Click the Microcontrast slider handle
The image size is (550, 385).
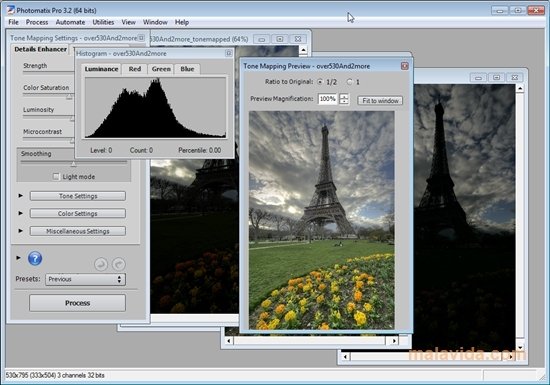pyautogui.click(x=72, y=141)
